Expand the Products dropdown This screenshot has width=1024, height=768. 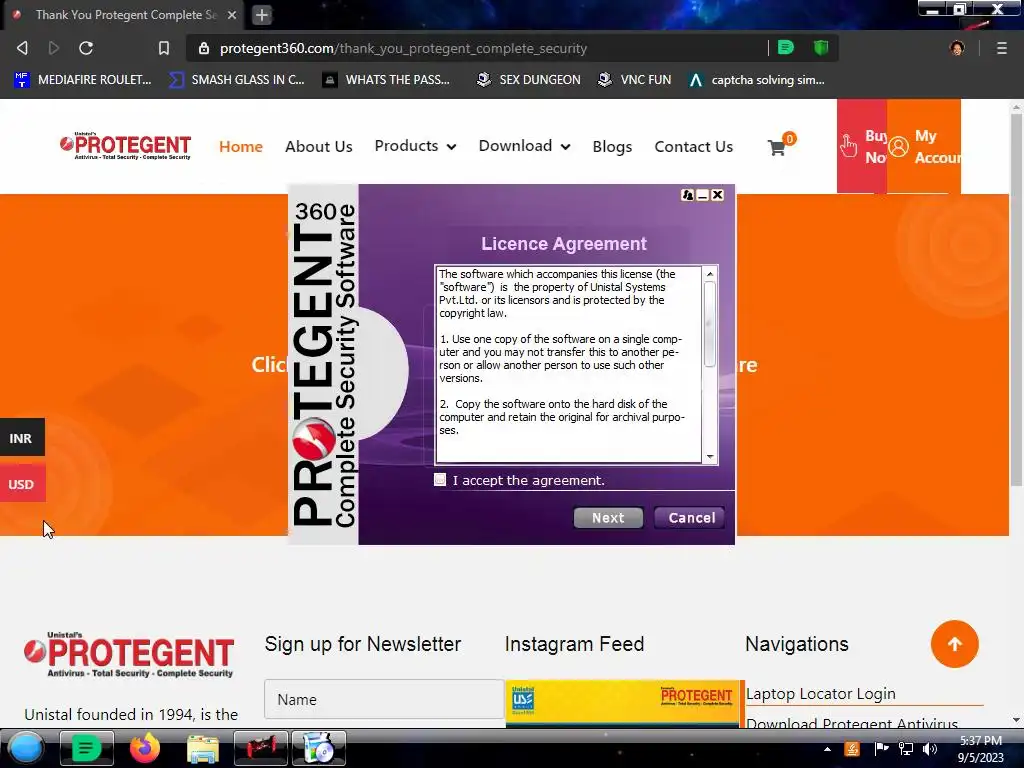(x=415, y=146)
